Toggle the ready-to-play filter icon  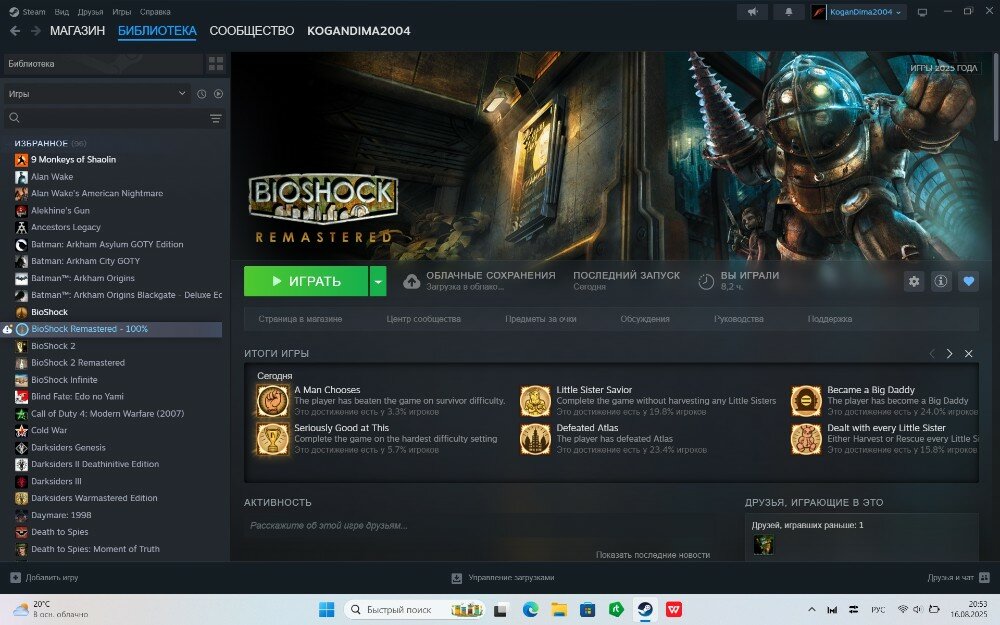tap(218, 94)
